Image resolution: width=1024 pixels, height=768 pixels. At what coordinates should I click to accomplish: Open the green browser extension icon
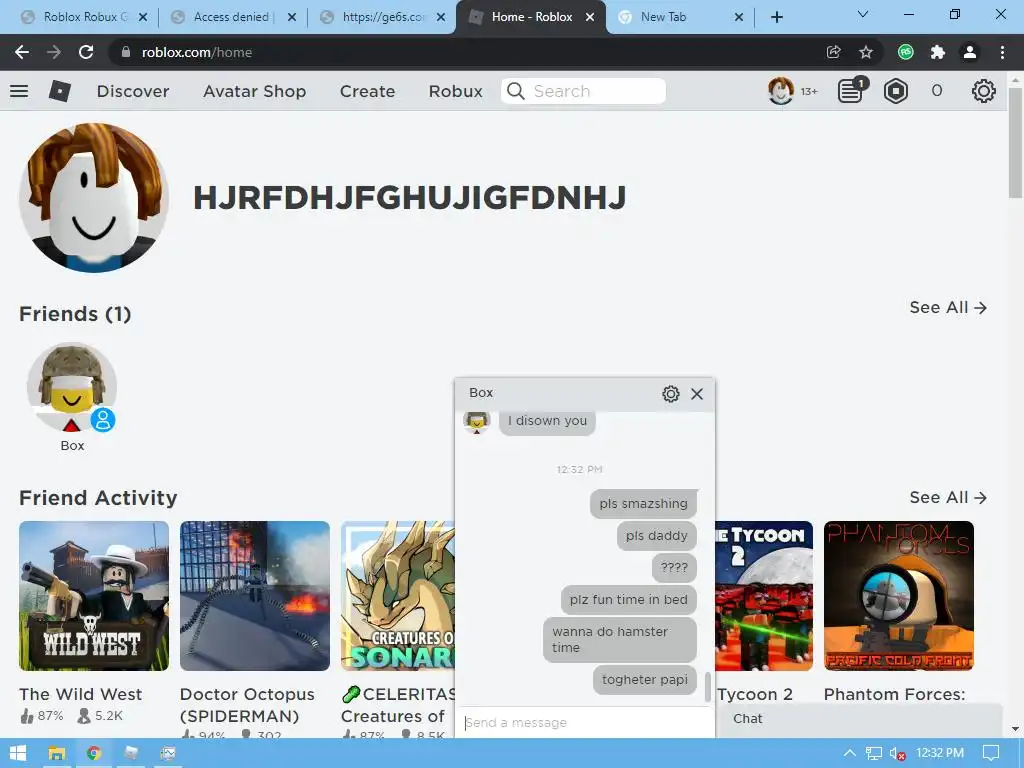tap(906, 52)
